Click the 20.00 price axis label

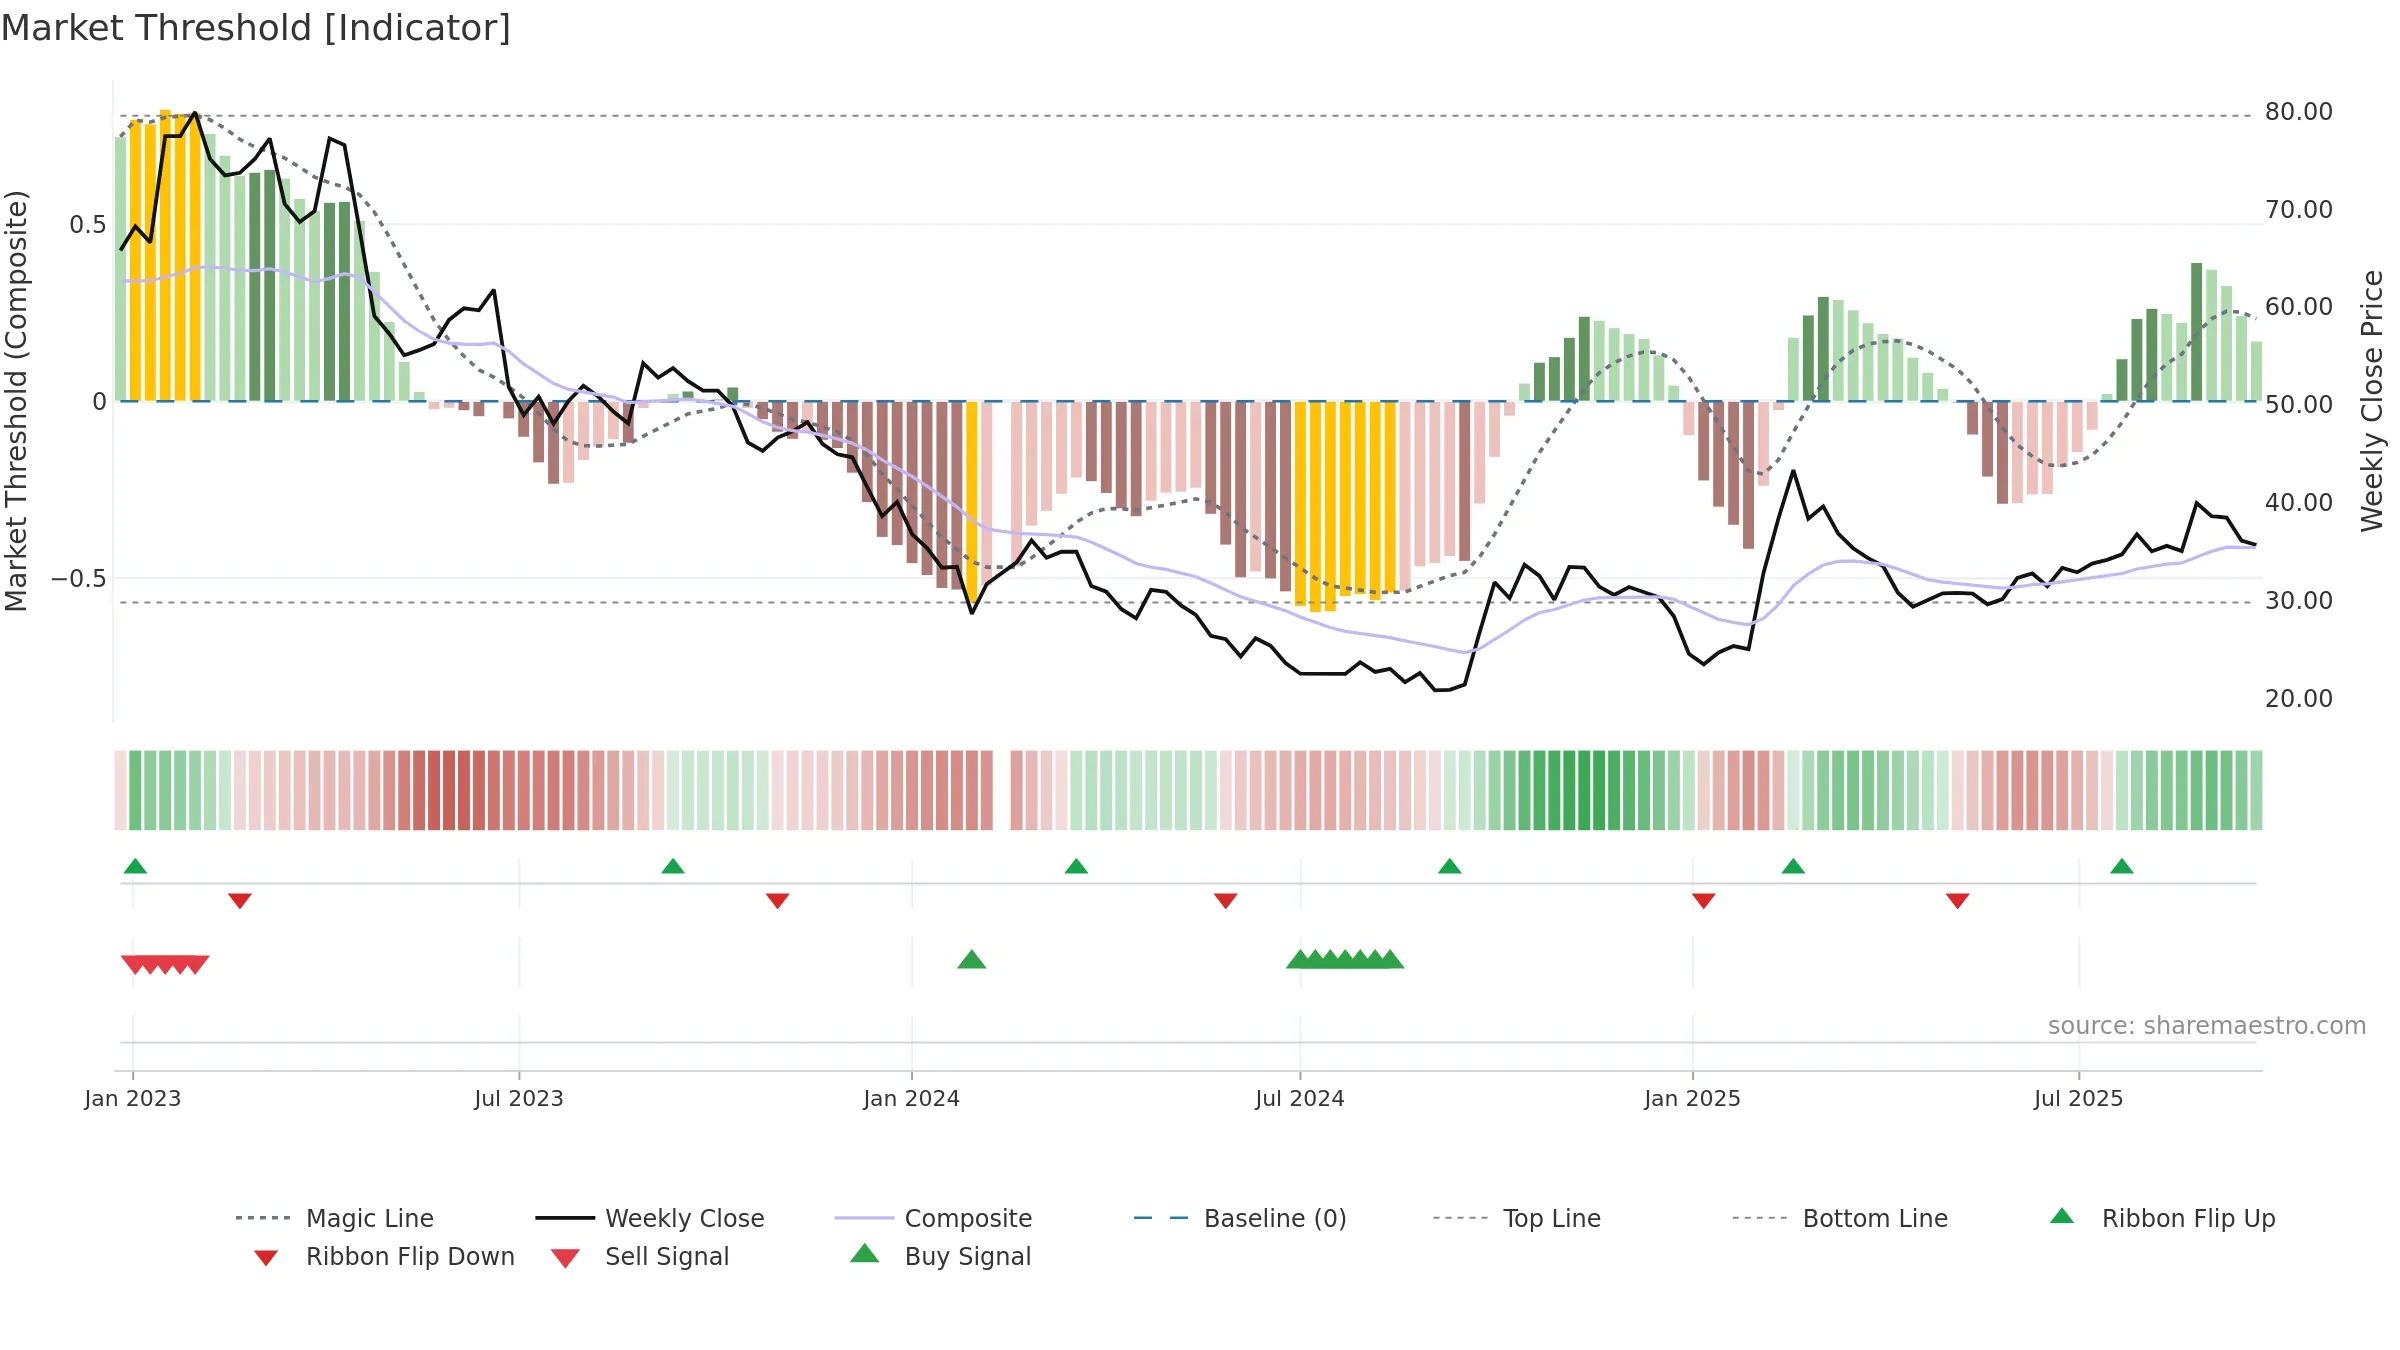pos(2299,699)
